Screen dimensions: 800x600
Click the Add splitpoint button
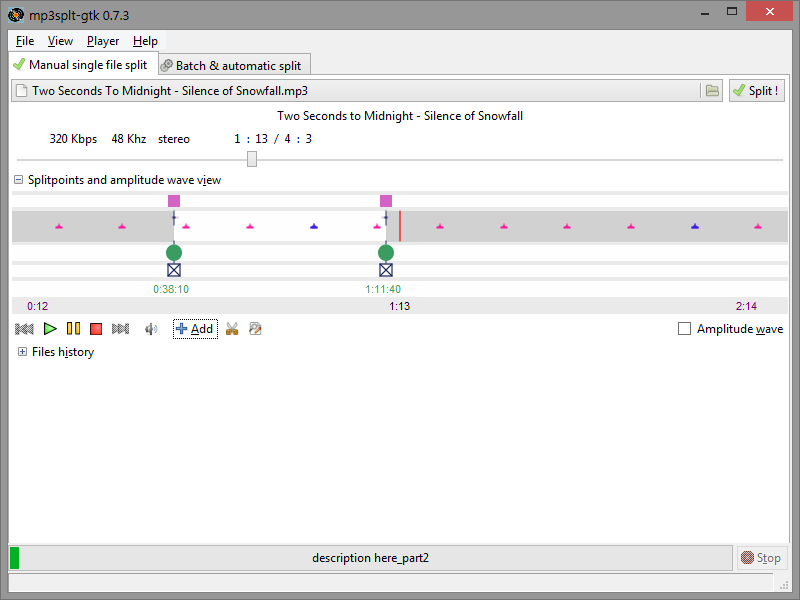(x=195, y=329)
